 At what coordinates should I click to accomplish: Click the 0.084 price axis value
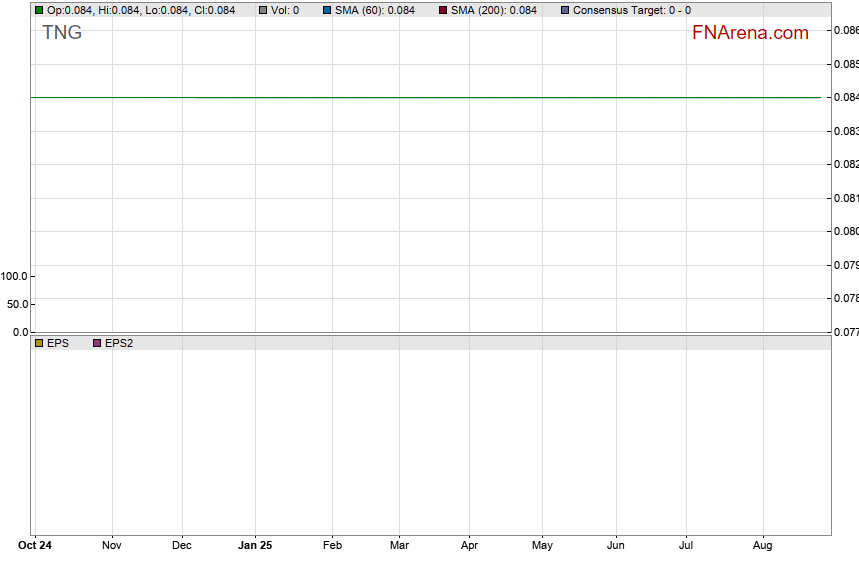click(845, 98)
